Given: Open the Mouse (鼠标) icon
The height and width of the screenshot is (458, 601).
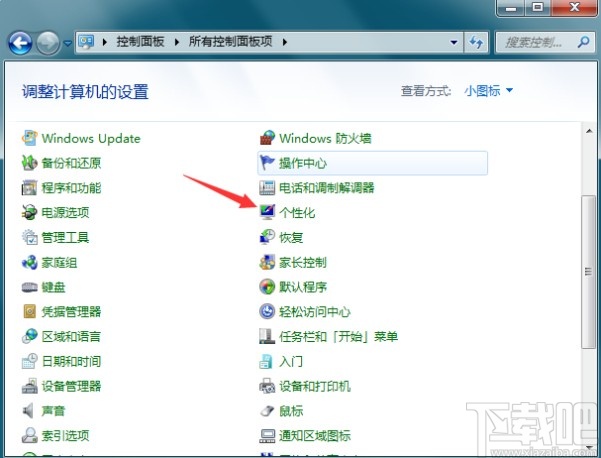Looking at the screenshot, I should click(267, 411).
